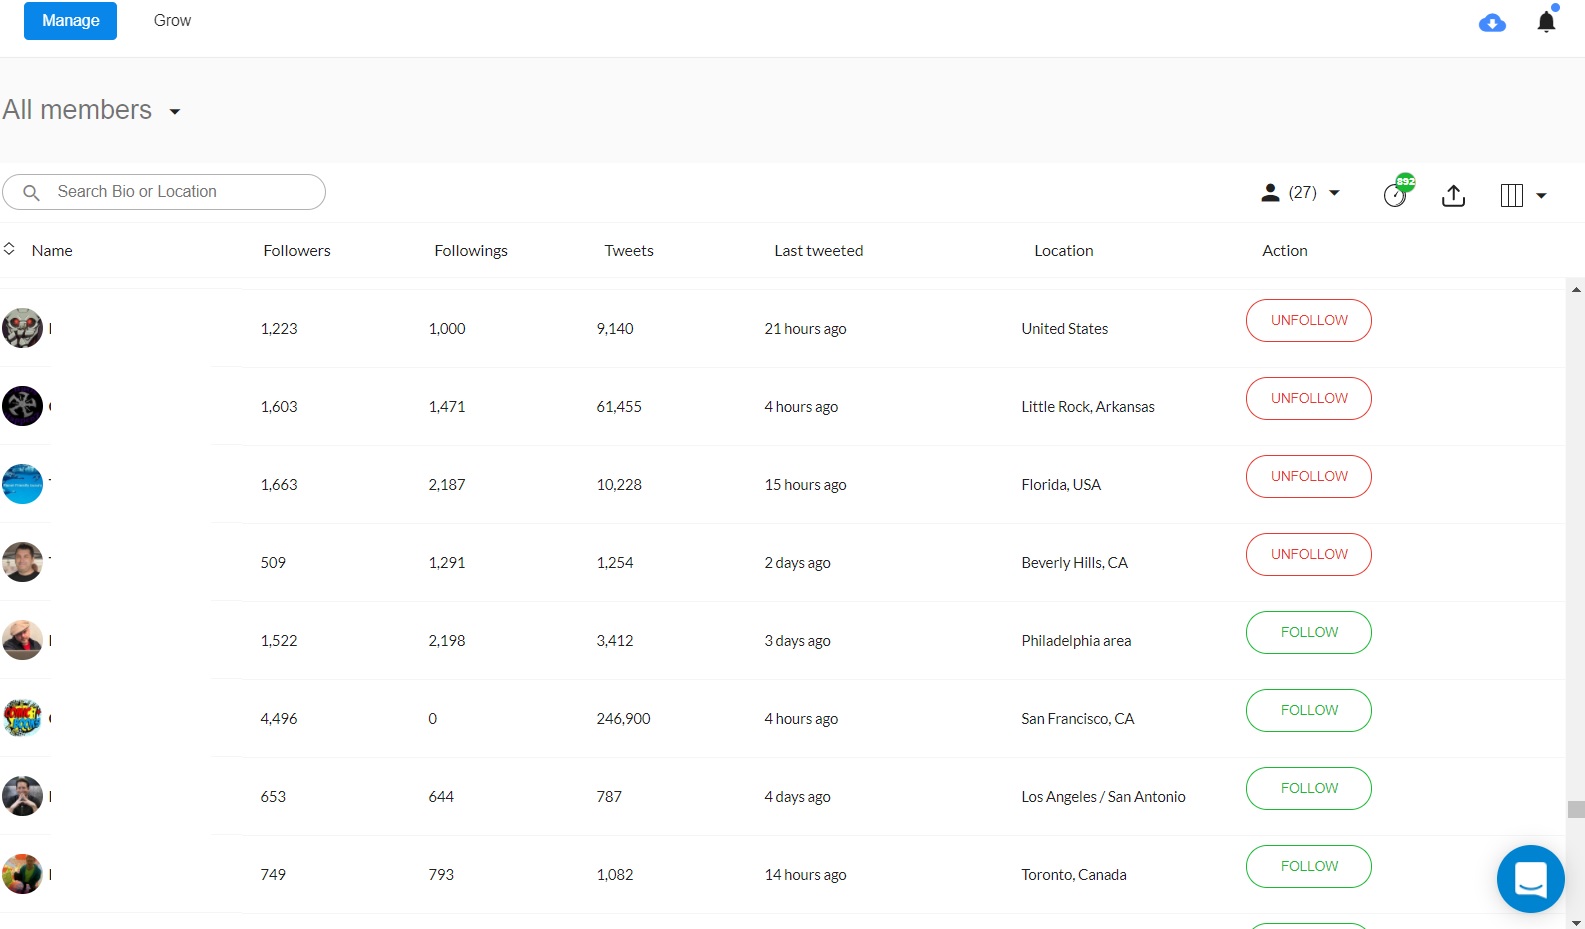Image resolution: width=1585 pixels, height=929 pixels.
Task: Click the magnifier search icon
Action: point(31,192)
